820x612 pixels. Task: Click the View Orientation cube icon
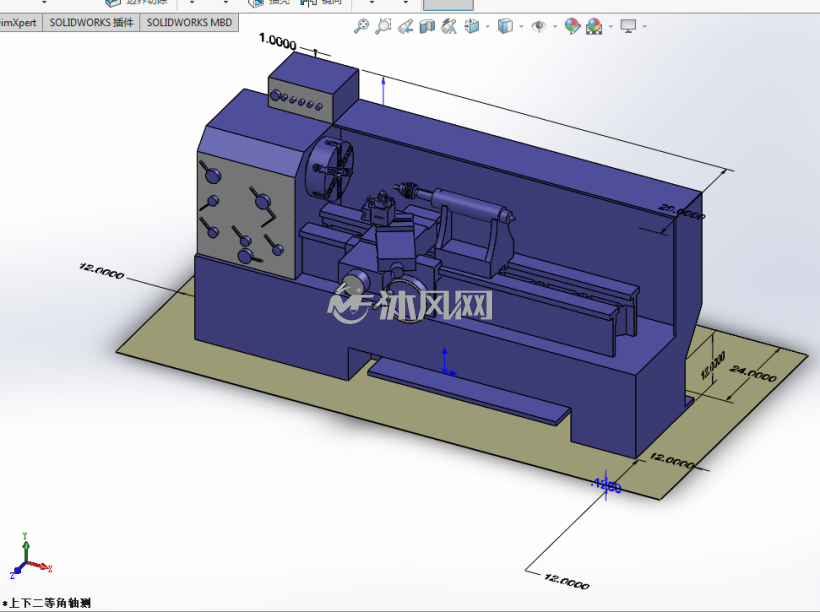coord(472,26)
